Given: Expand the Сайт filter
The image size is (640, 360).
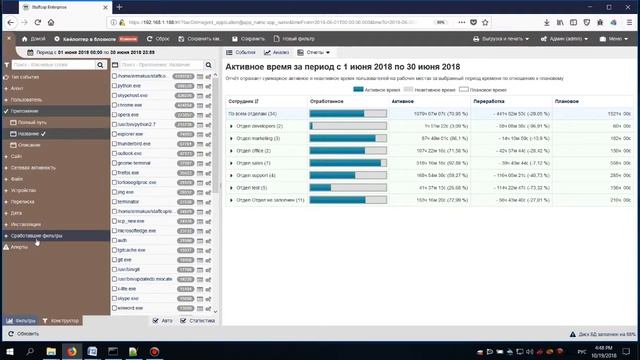Looking at the screenshot, I should pyautogui.click(x=6, y=156).
